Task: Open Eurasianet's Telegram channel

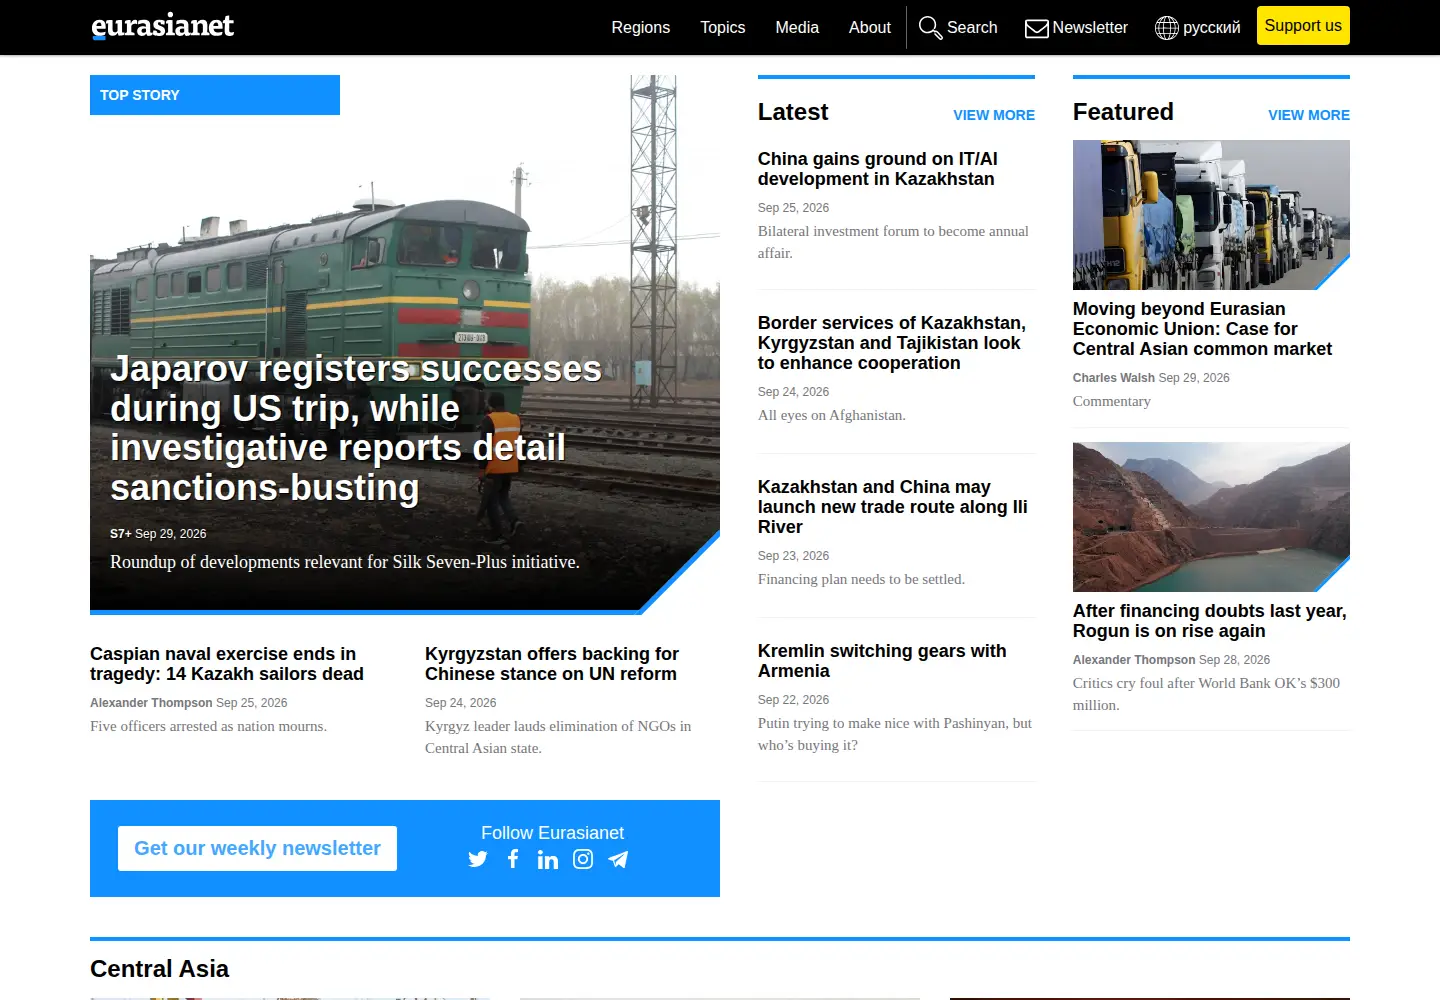Action: coord(618,859)
